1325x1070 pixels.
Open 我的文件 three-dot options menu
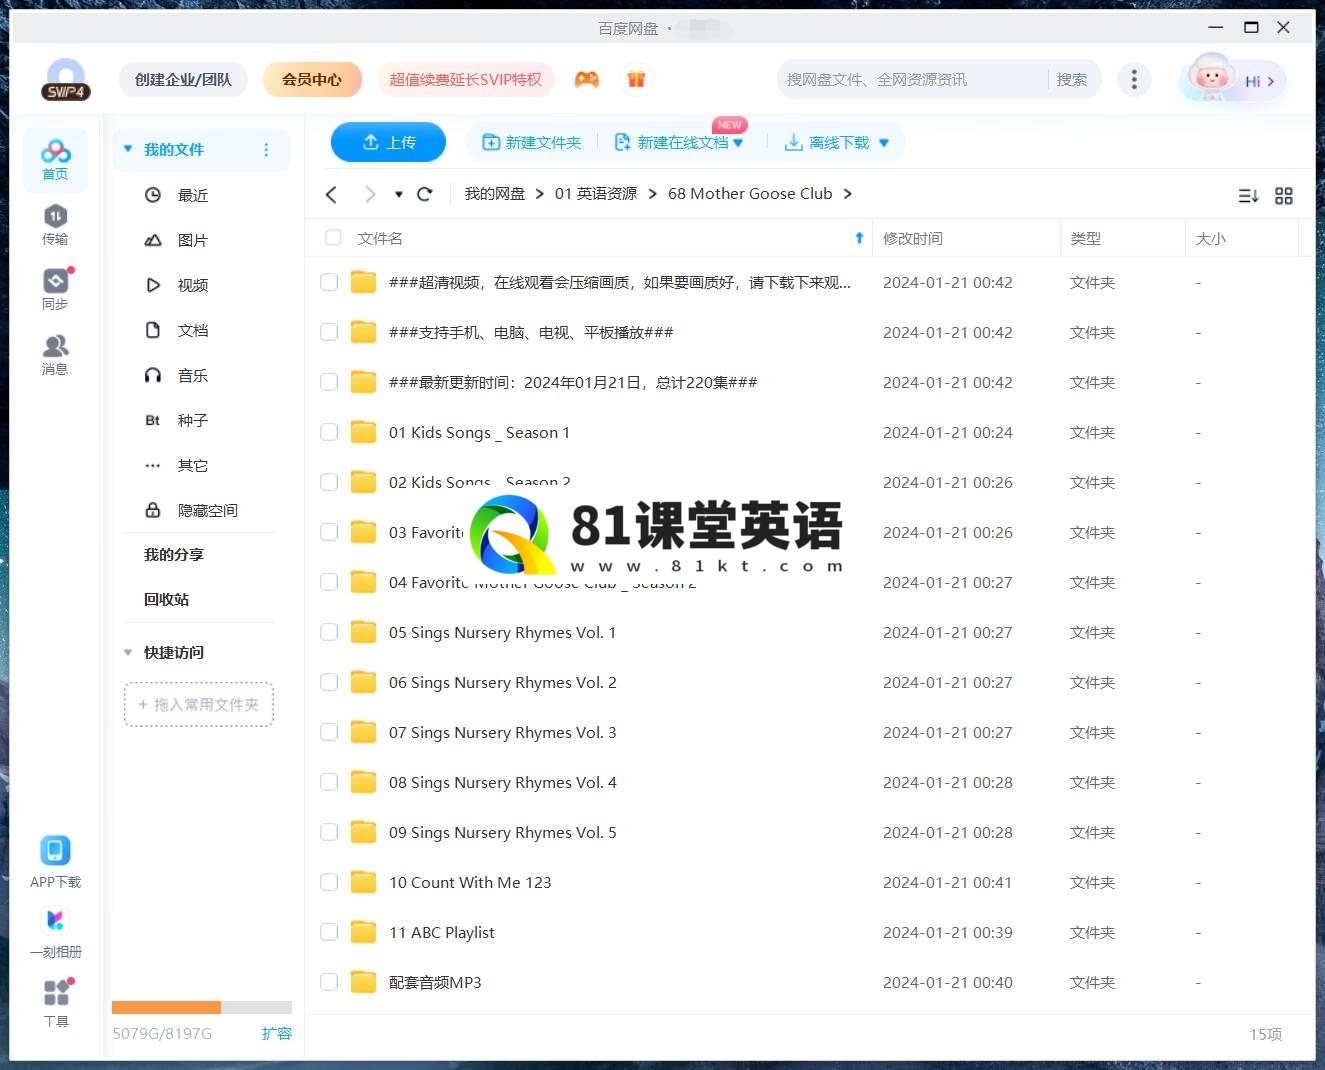[266, 149]
